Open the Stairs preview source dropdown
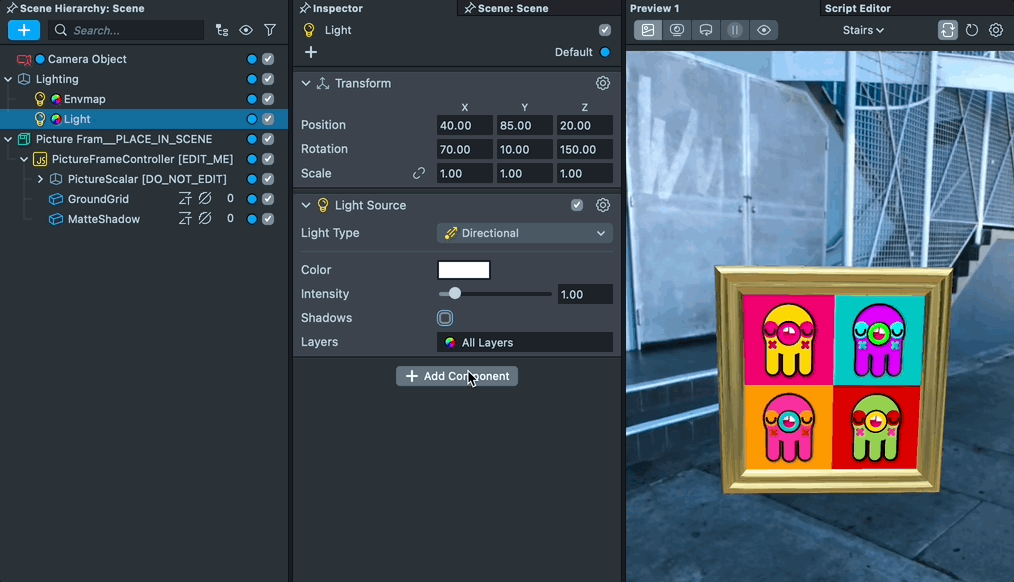This screenshot has height=582, width=1014. tap(863, 30)
